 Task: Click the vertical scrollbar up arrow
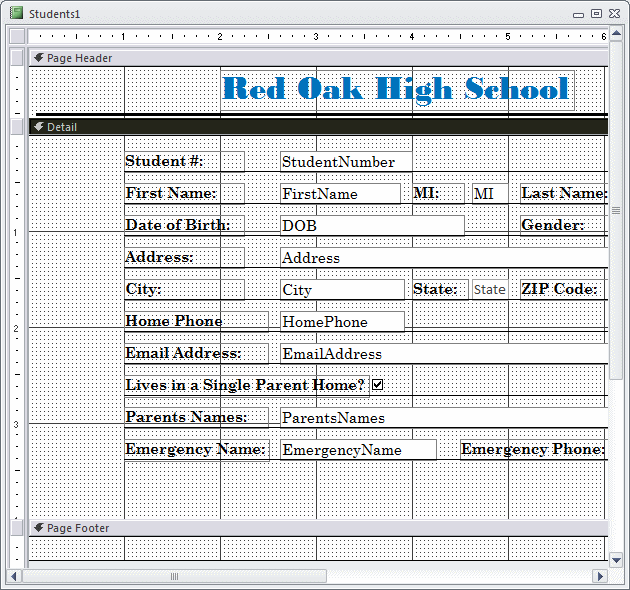pos(616,33)
